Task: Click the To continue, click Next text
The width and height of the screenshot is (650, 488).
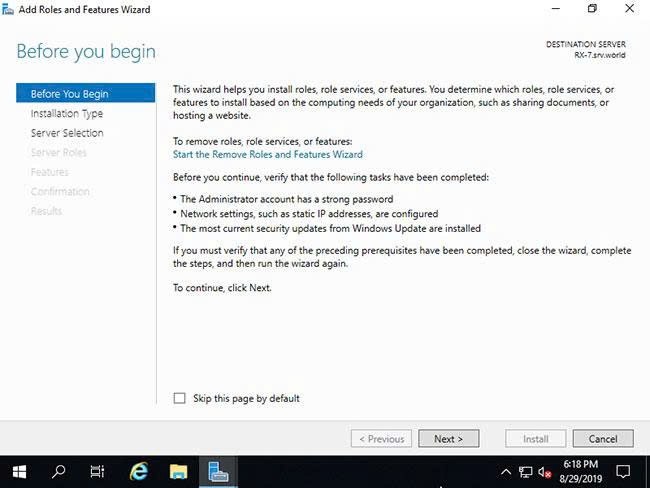Action: click(222, 288)
